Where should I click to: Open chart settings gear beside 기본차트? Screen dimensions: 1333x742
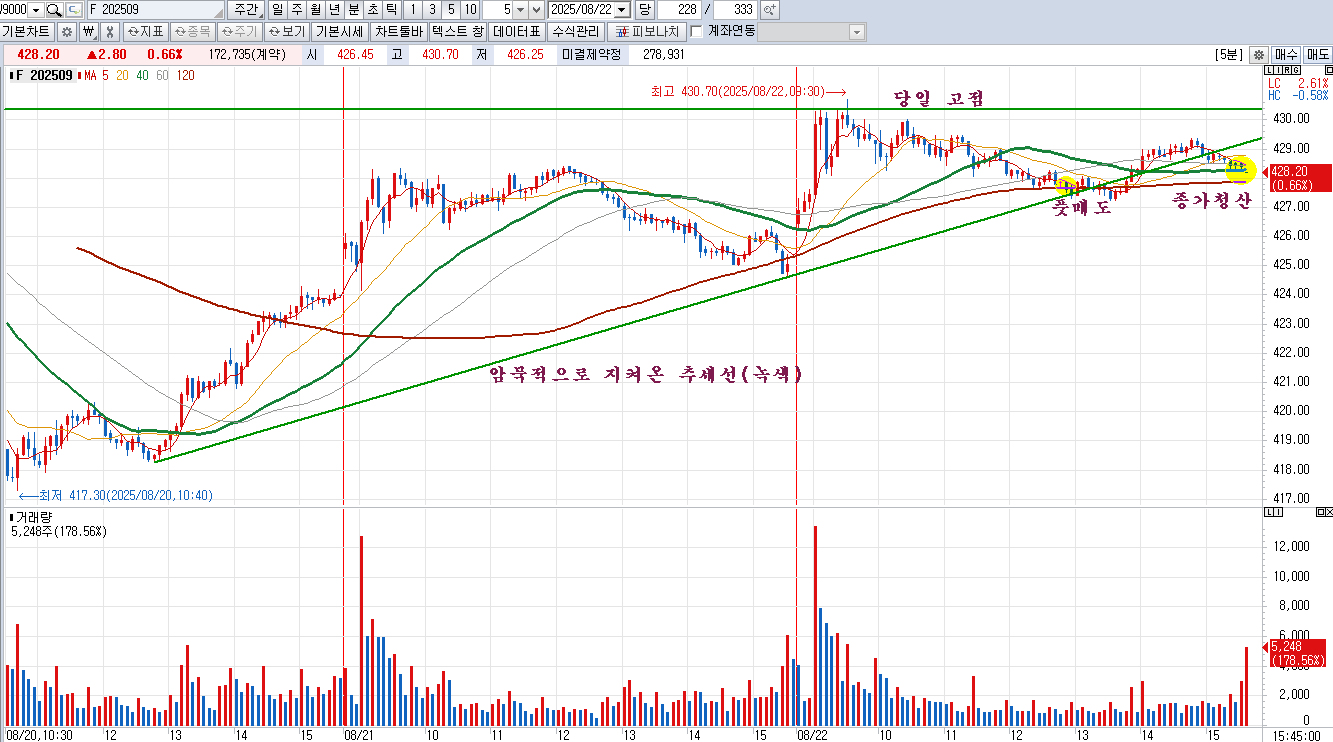67,32
